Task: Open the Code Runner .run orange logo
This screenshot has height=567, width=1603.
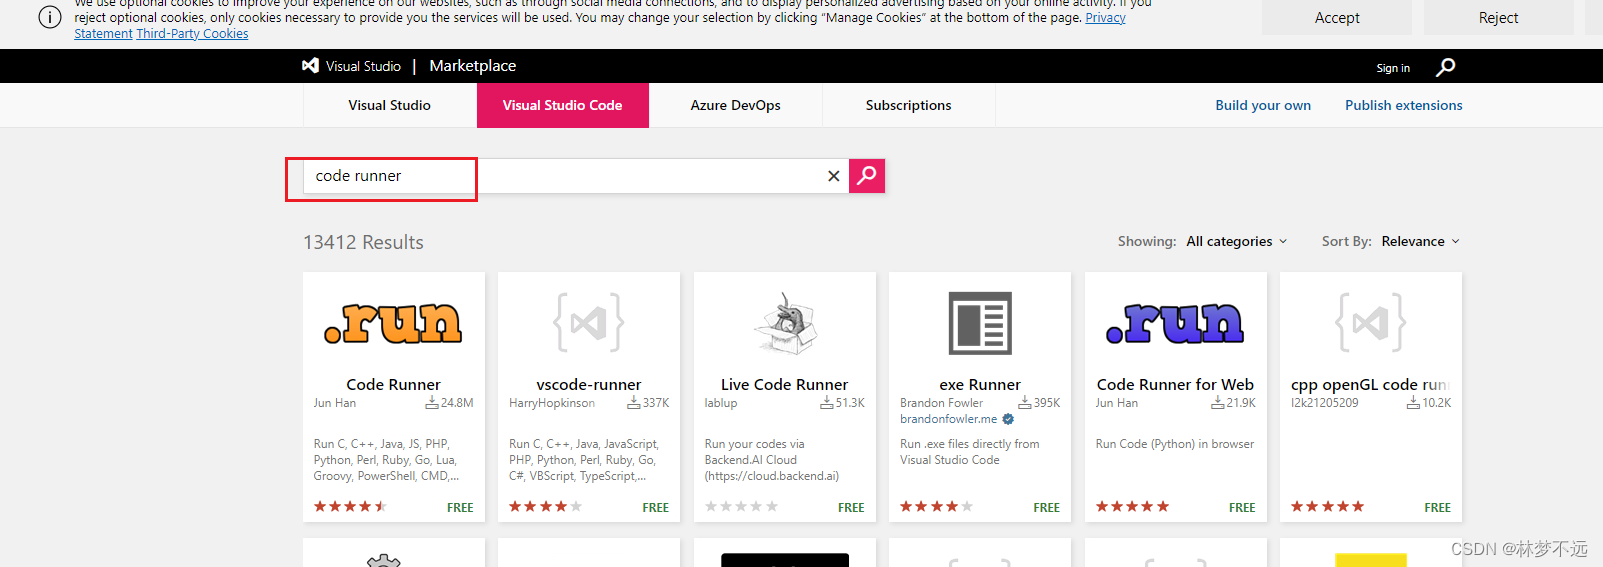Action: coord(393,323)
